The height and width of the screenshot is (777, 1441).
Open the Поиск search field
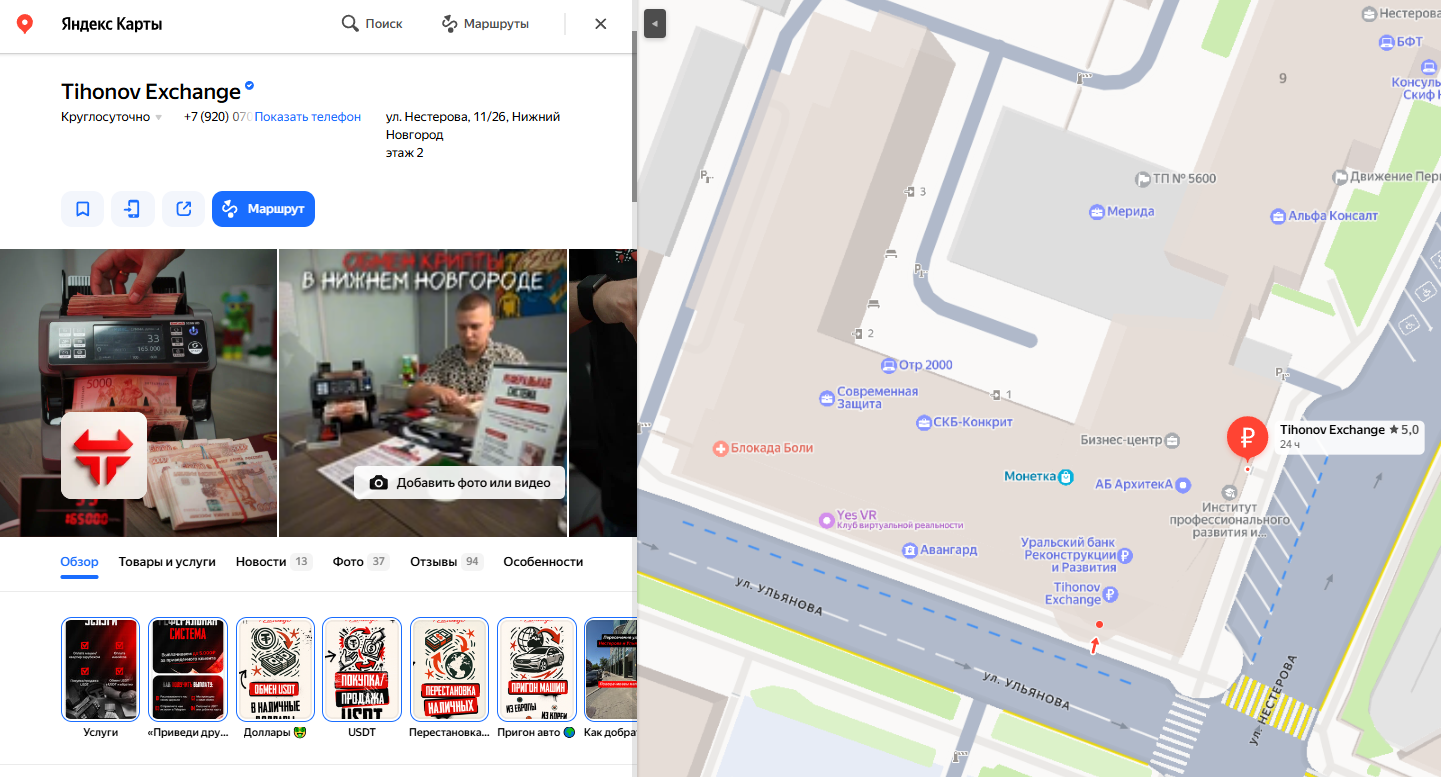point(372,24)
